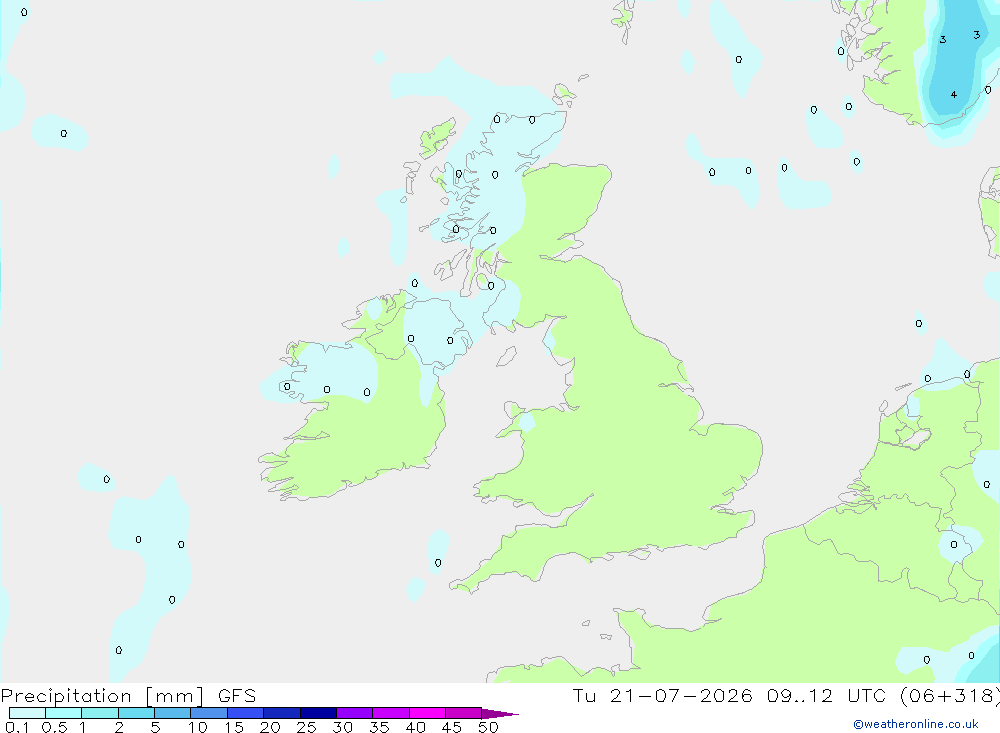Screen dimensions: 1000x733
Task: Click the legend scale label "45"
Action: (x=452, y=727)
